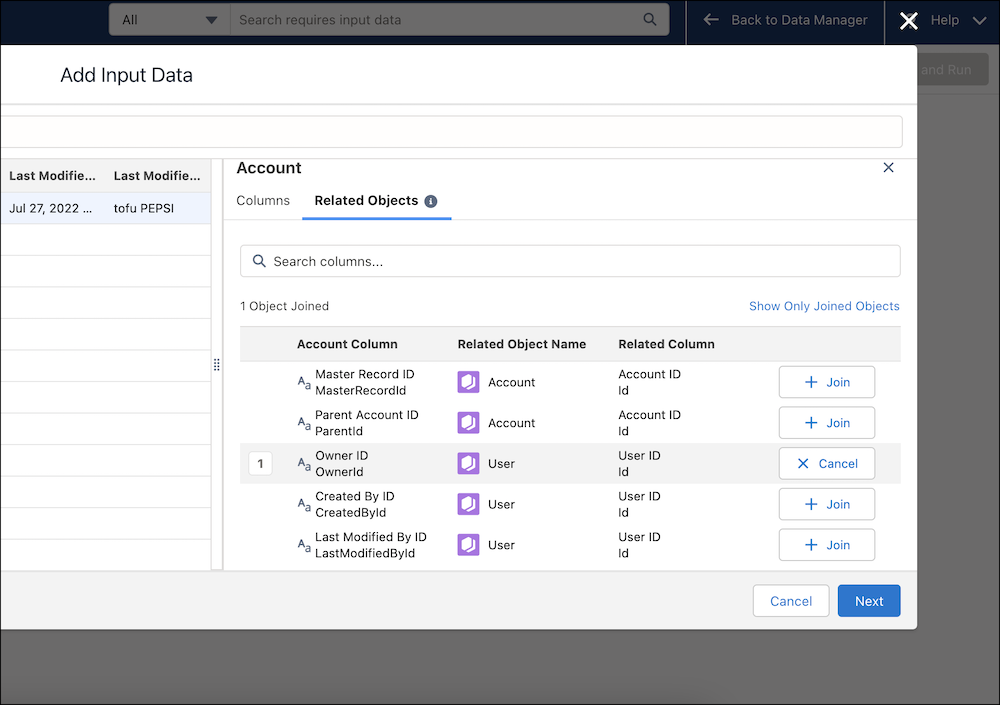Switch to the Columns tab
The image size is (1000, 705).
(x=263, y=201)
